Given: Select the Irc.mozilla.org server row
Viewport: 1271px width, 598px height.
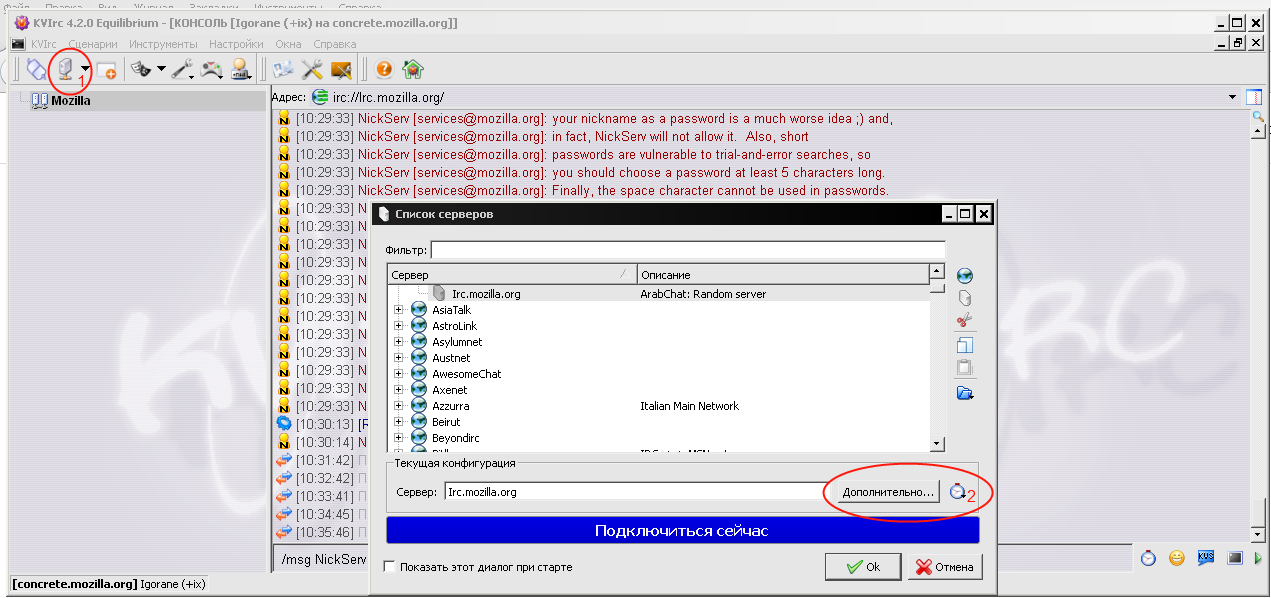Looking at the screenshot, I should point(660,294).
